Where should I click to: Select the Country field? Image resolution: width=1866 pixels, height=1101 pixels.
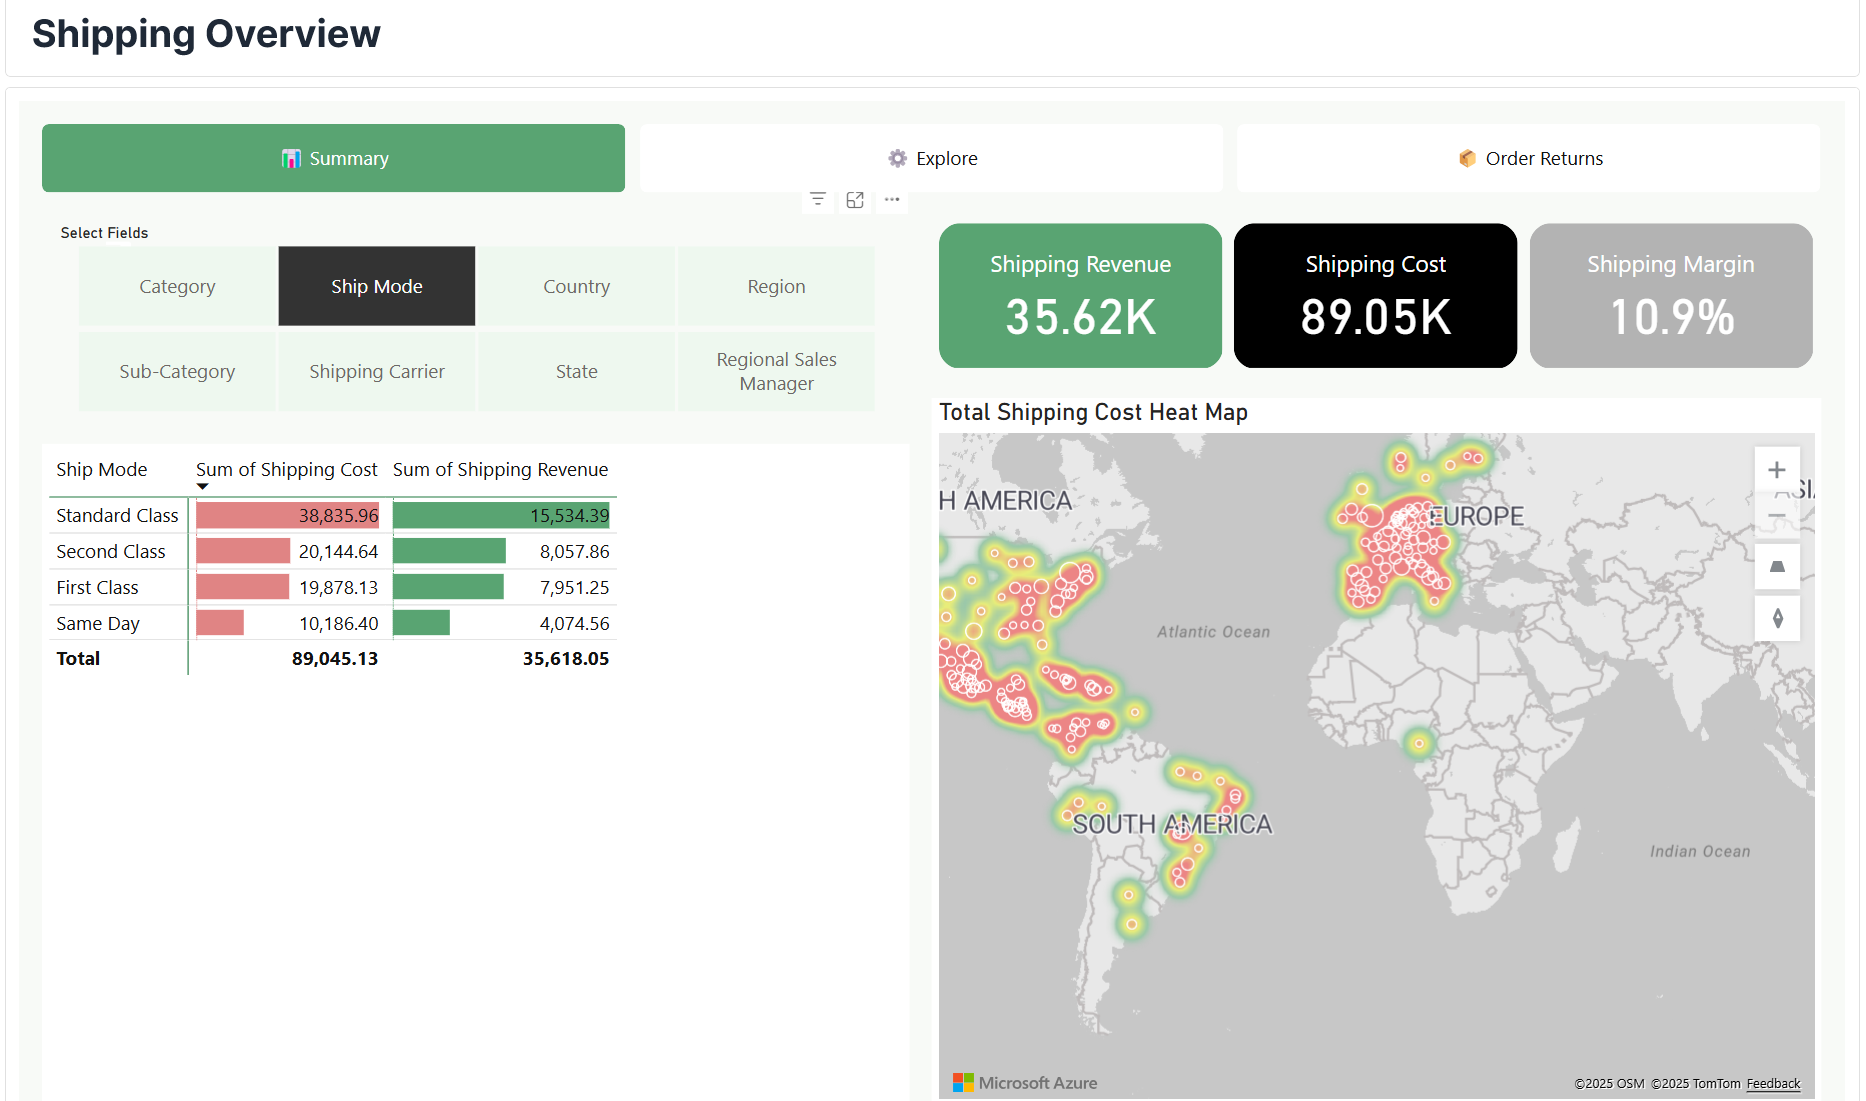[x=577, y=286]
